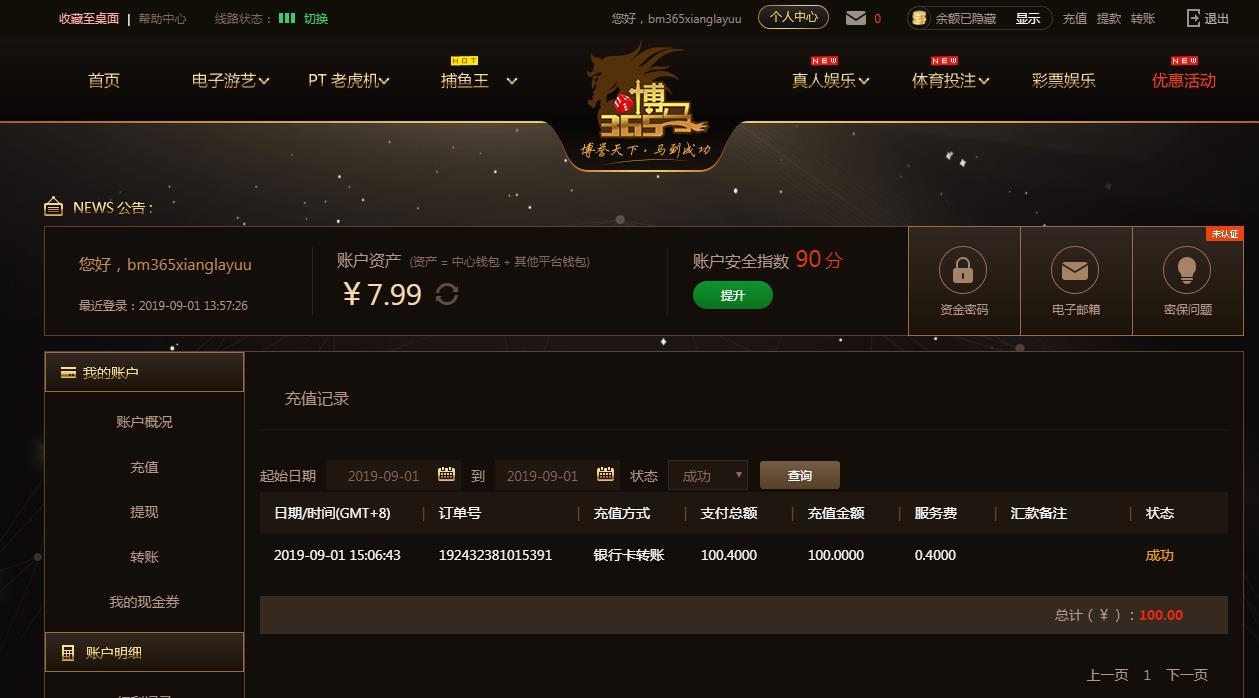Go to 优惠活动 in navigation
The image size is (1259, 698).
(1184, 81)
